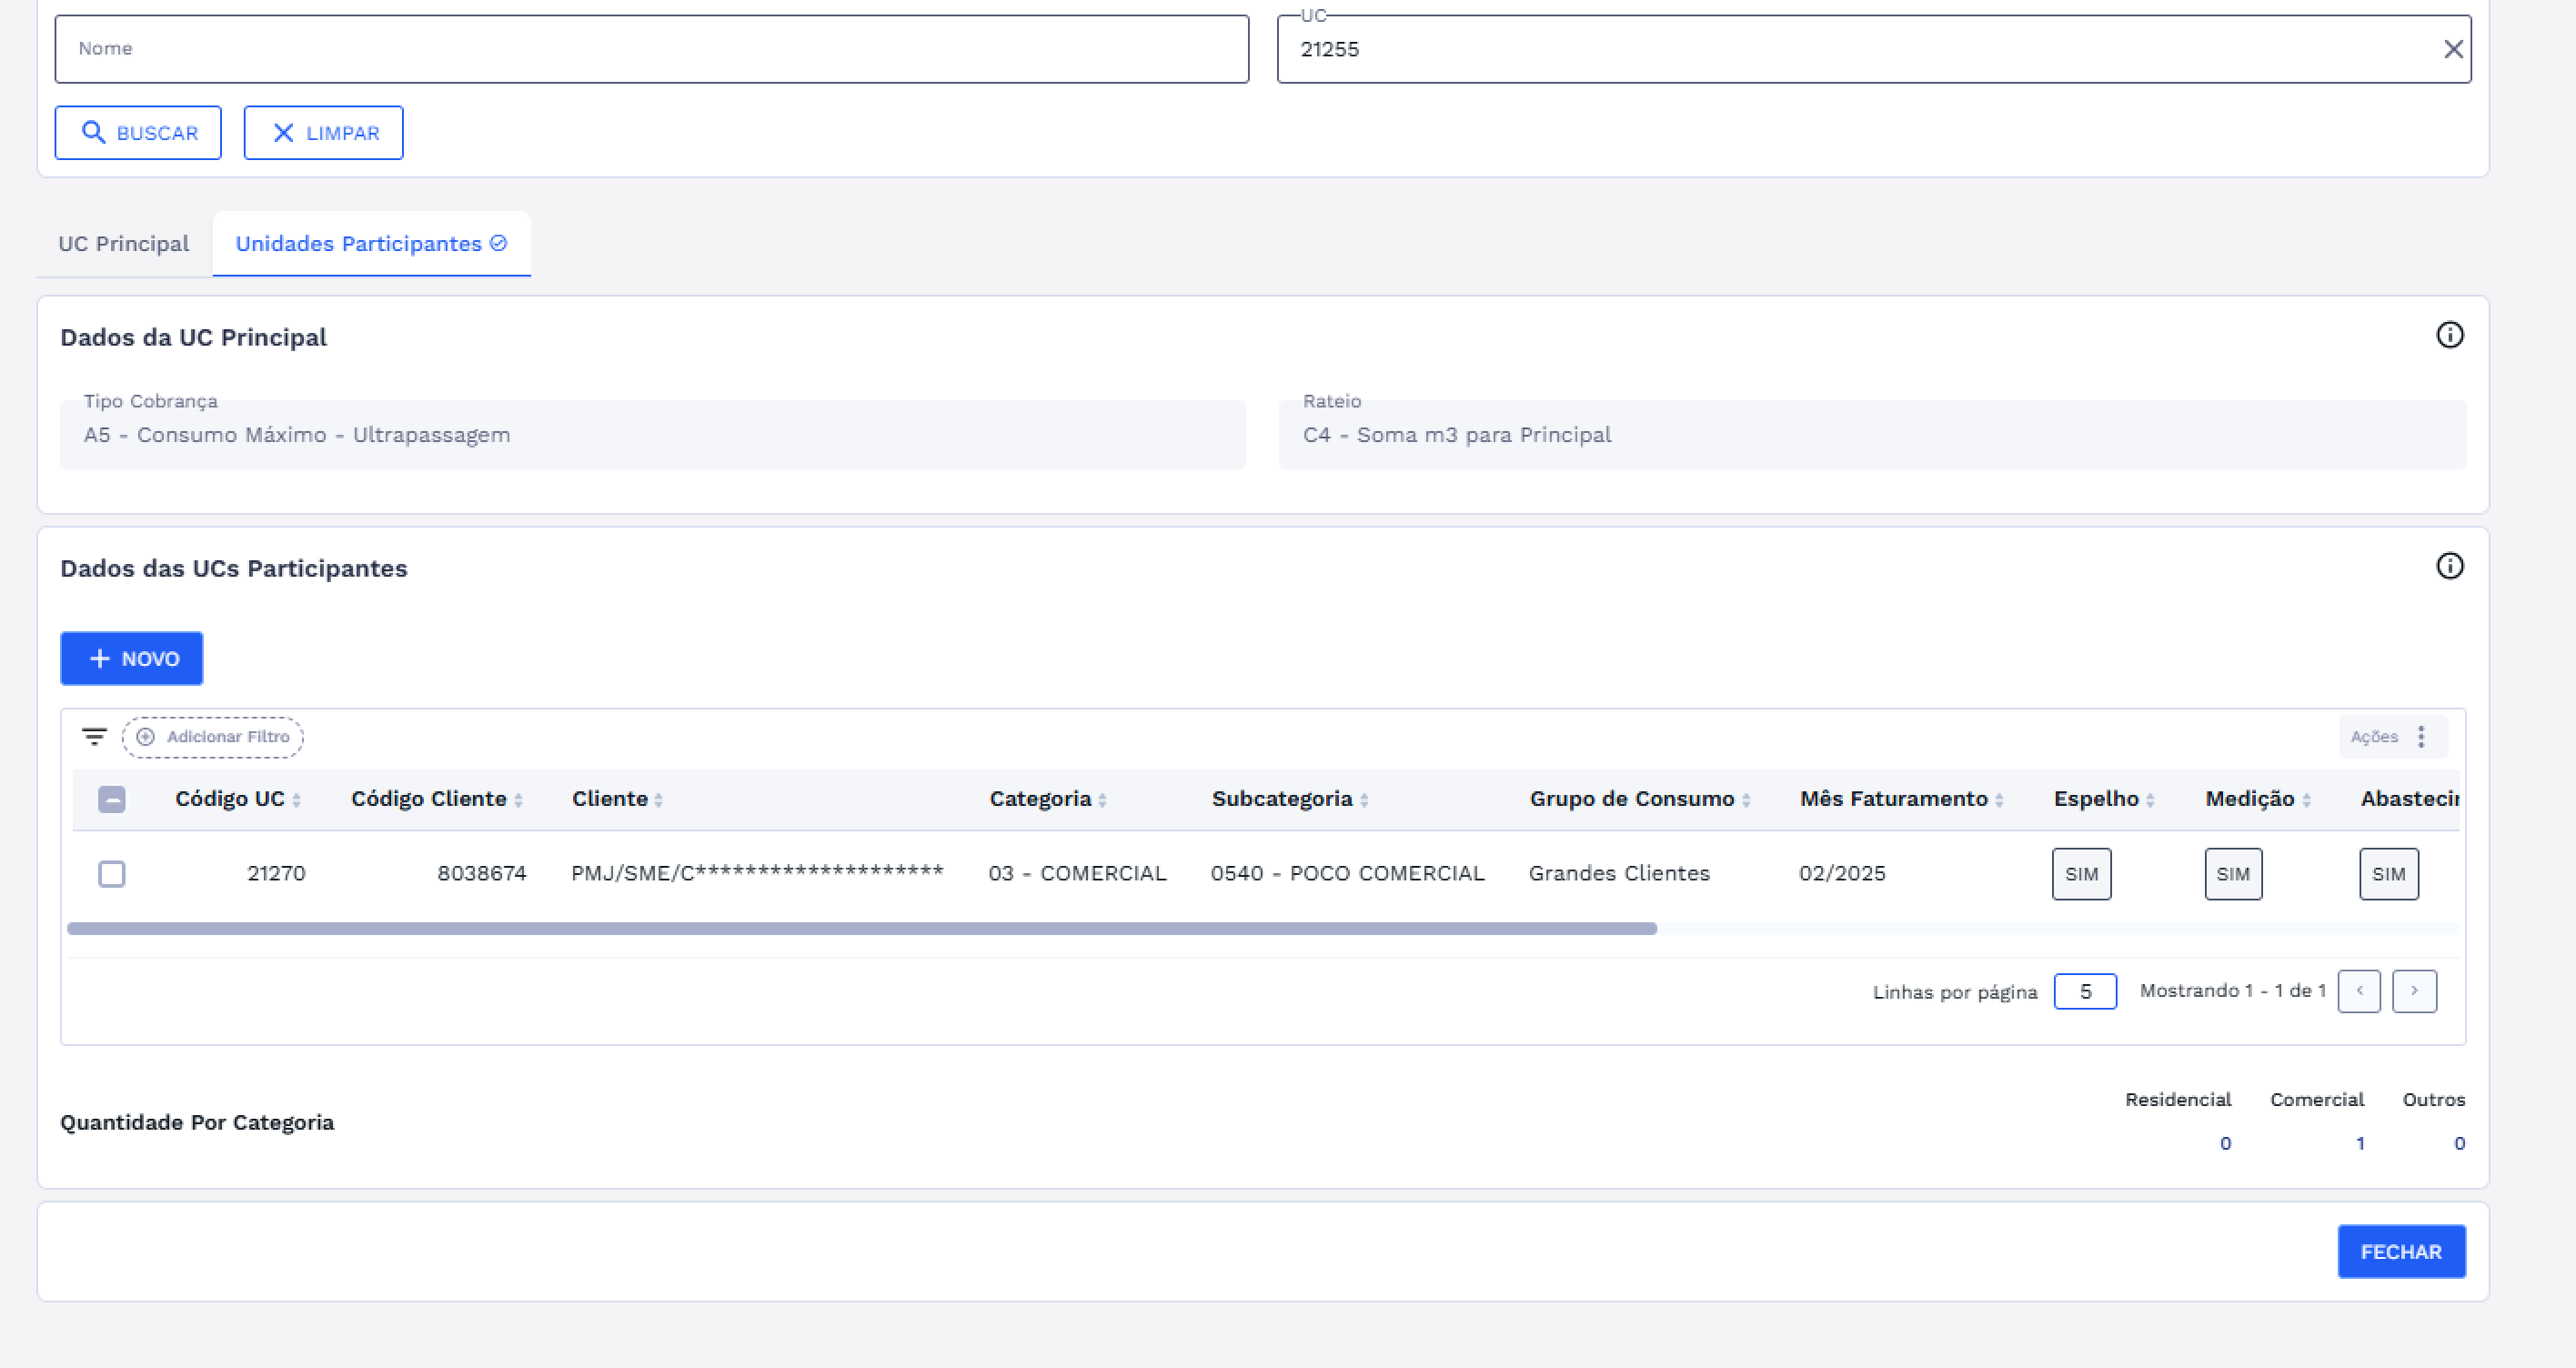Switch to the UC Principal tab

click(x=123, y=244)
